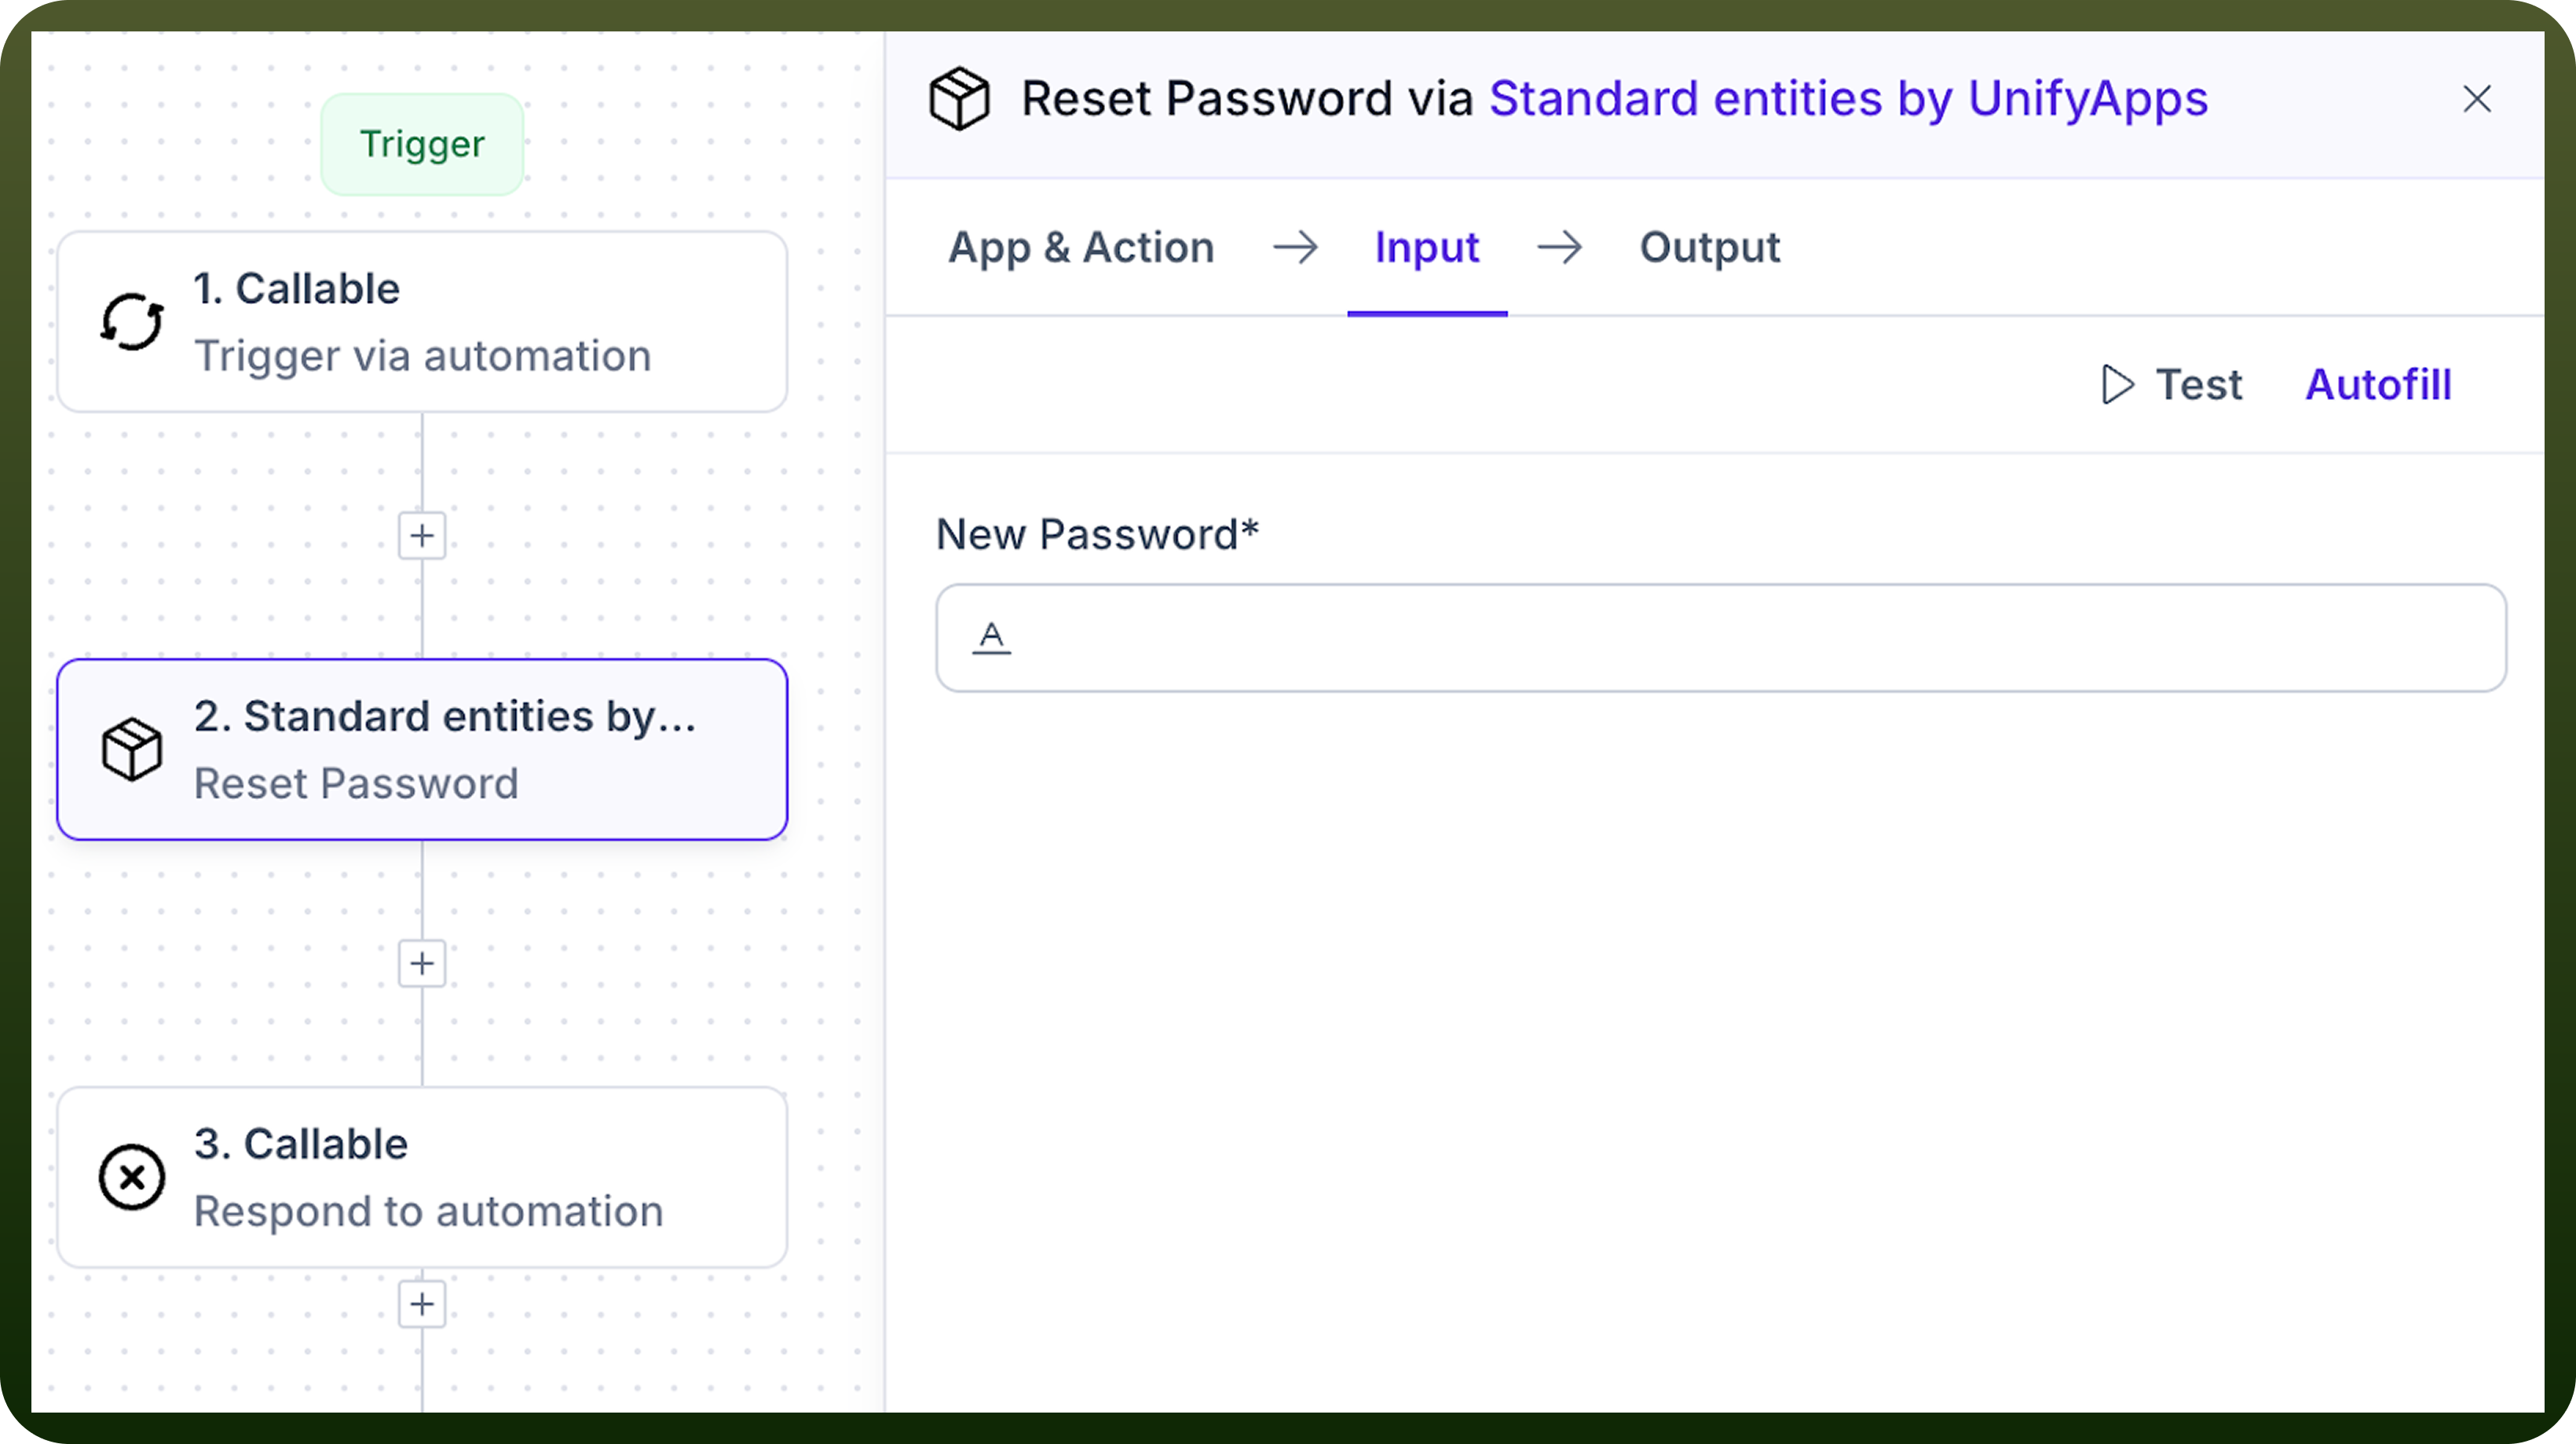Switch to the App & Action tab
This screenshot has height=1444, width=2576.
(x=1081, y=247)
